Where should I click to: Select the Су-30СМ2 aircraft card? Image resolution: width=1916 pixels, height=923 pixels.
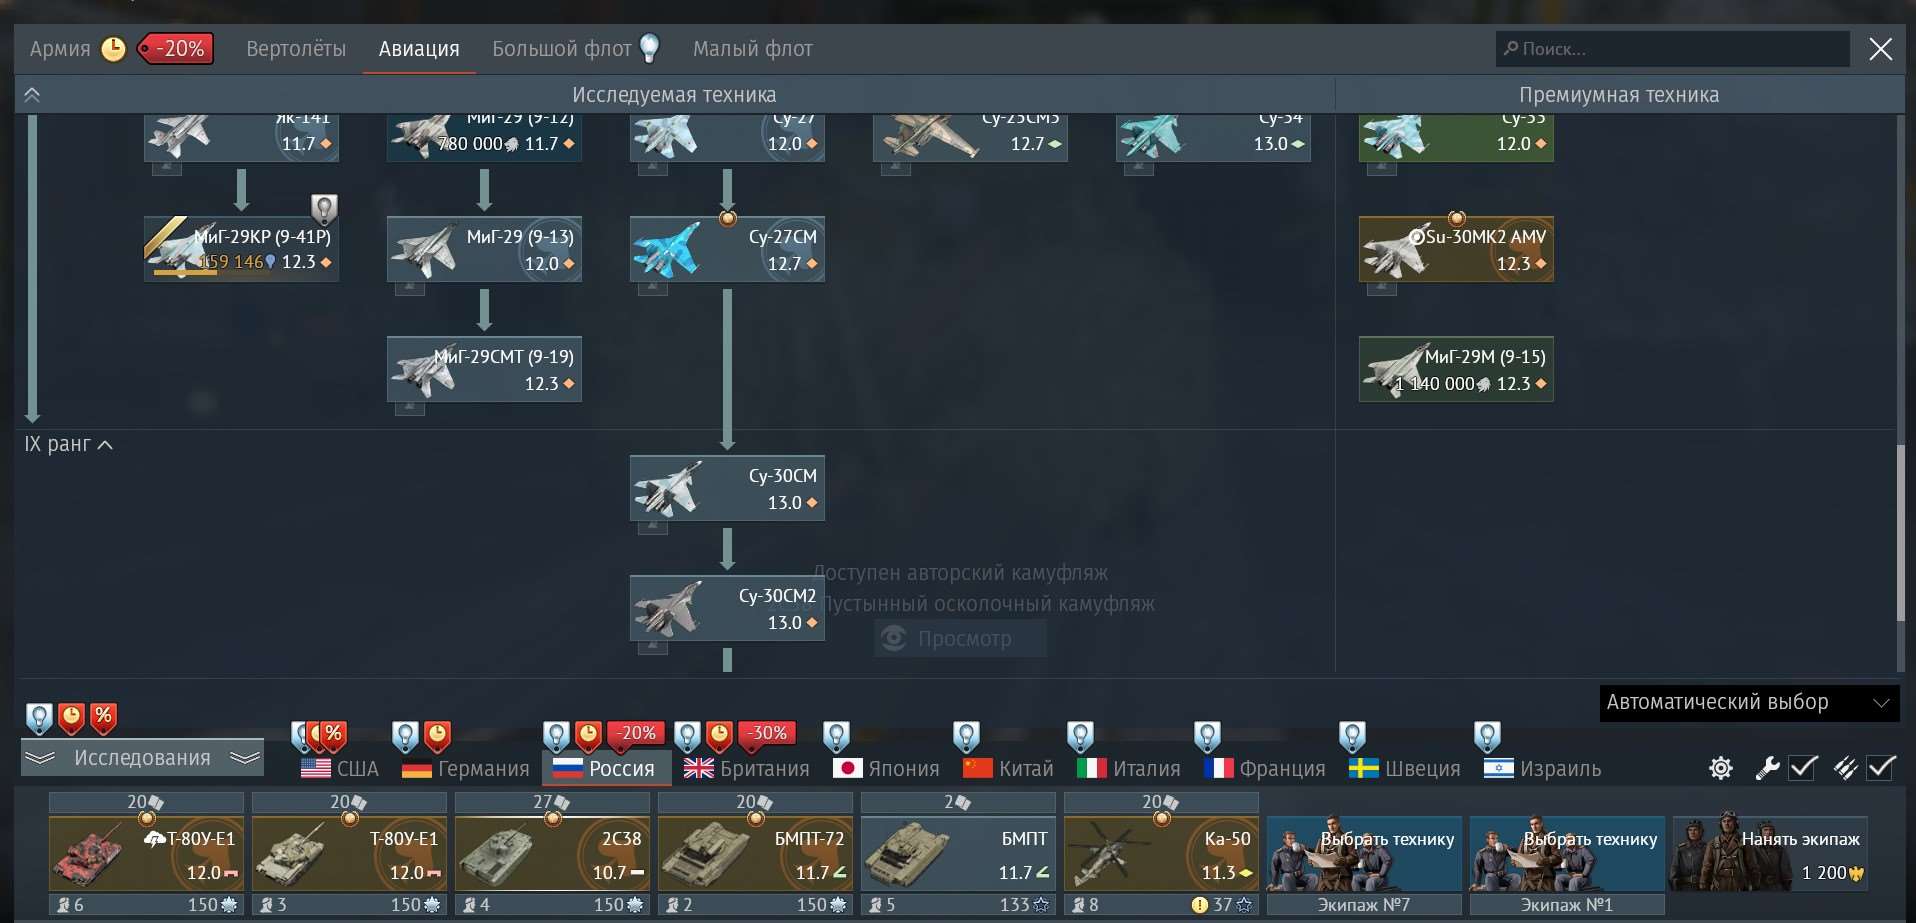tap(727, 608)
